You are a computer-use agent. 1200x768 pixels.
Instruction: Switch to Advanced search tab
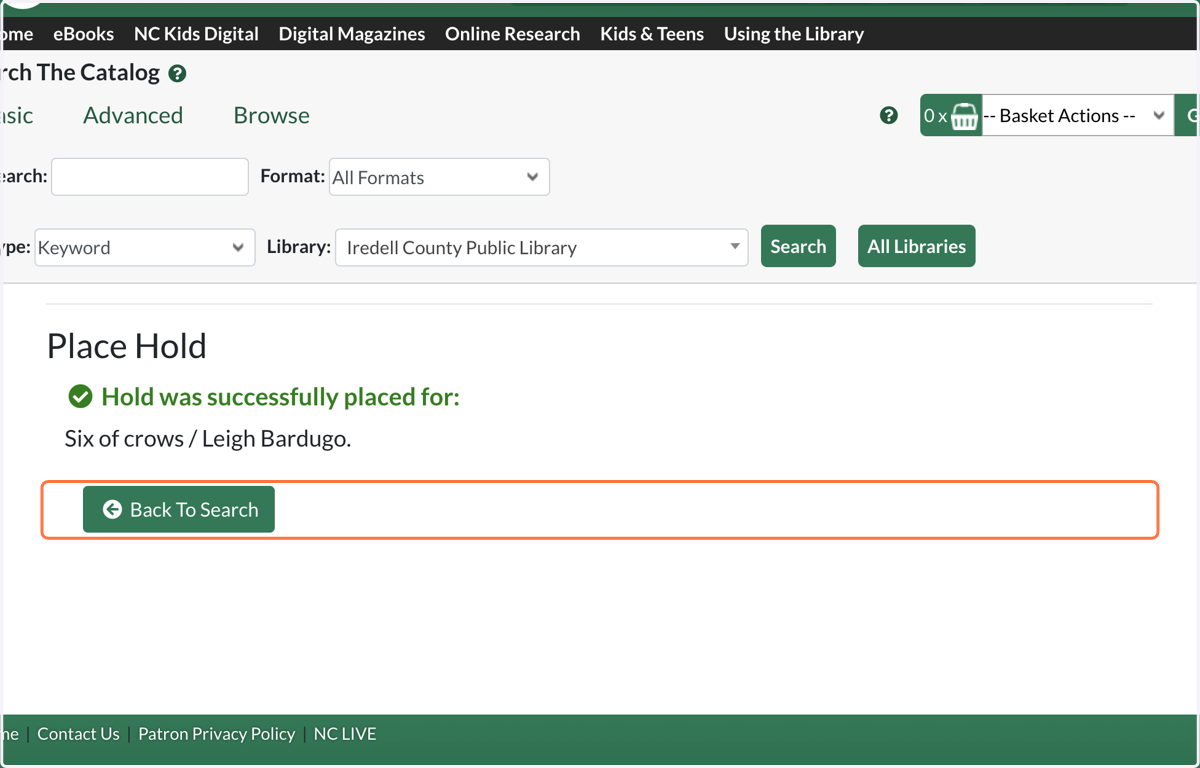133,115
